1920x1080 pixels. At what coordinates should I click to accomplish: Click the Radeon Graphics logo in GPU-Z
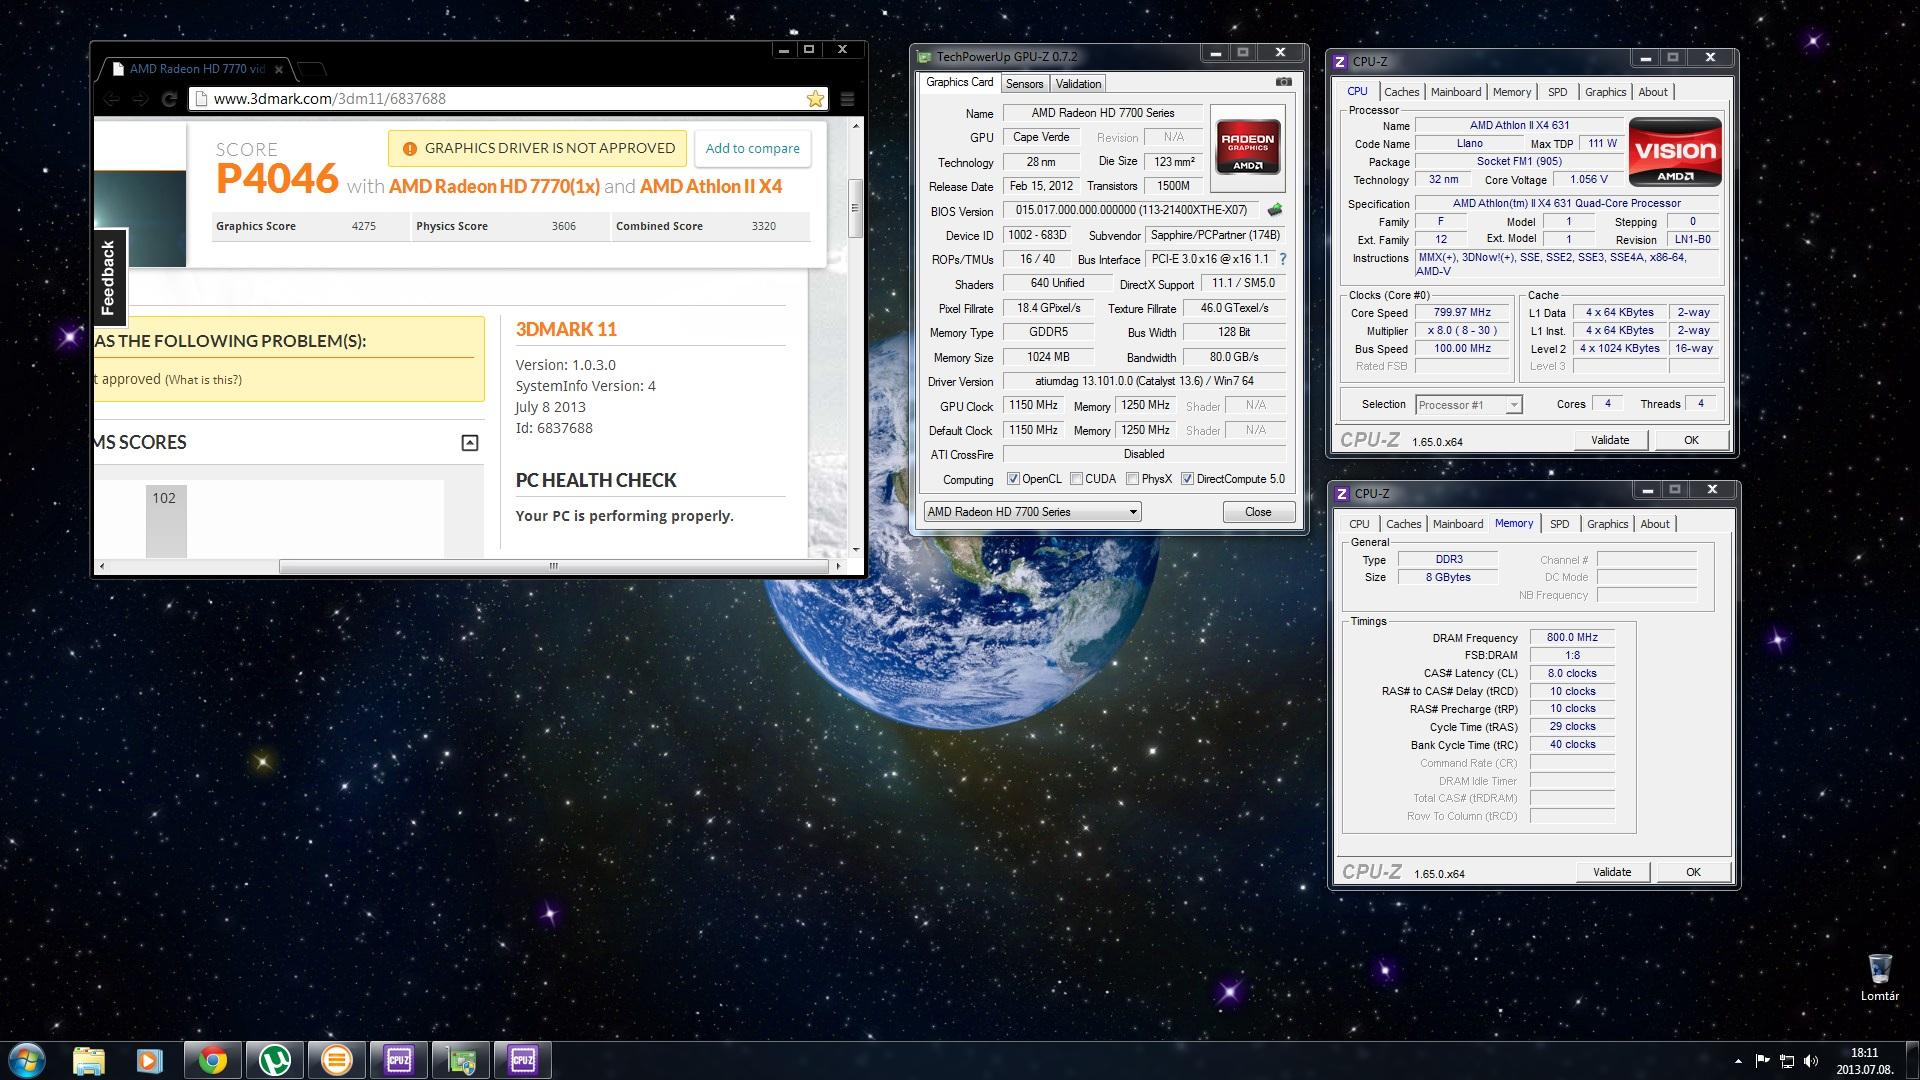point(1247,148)
